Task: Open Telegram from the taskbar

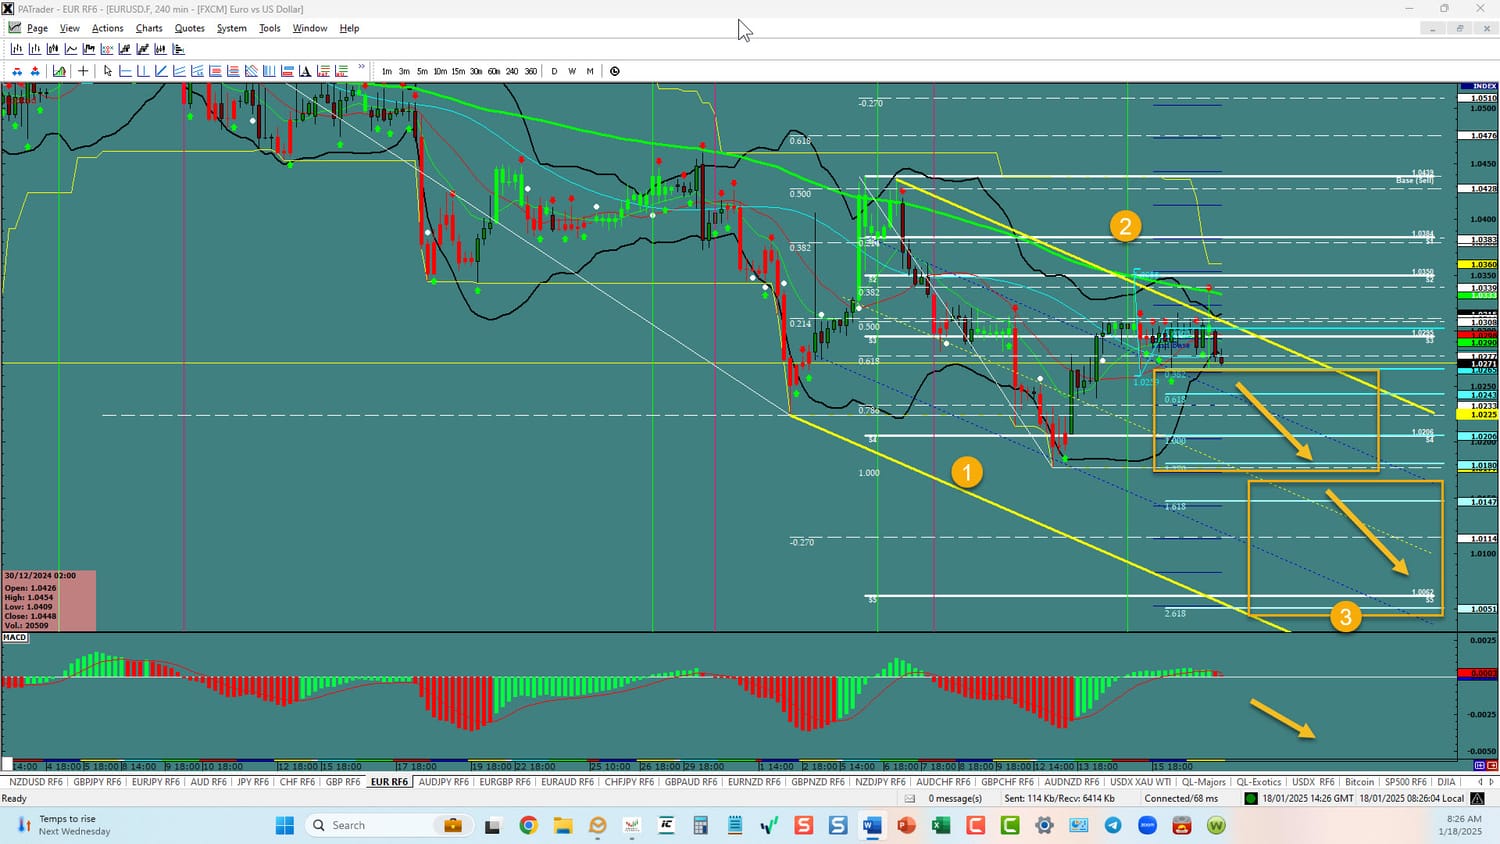Action: 1113,825
